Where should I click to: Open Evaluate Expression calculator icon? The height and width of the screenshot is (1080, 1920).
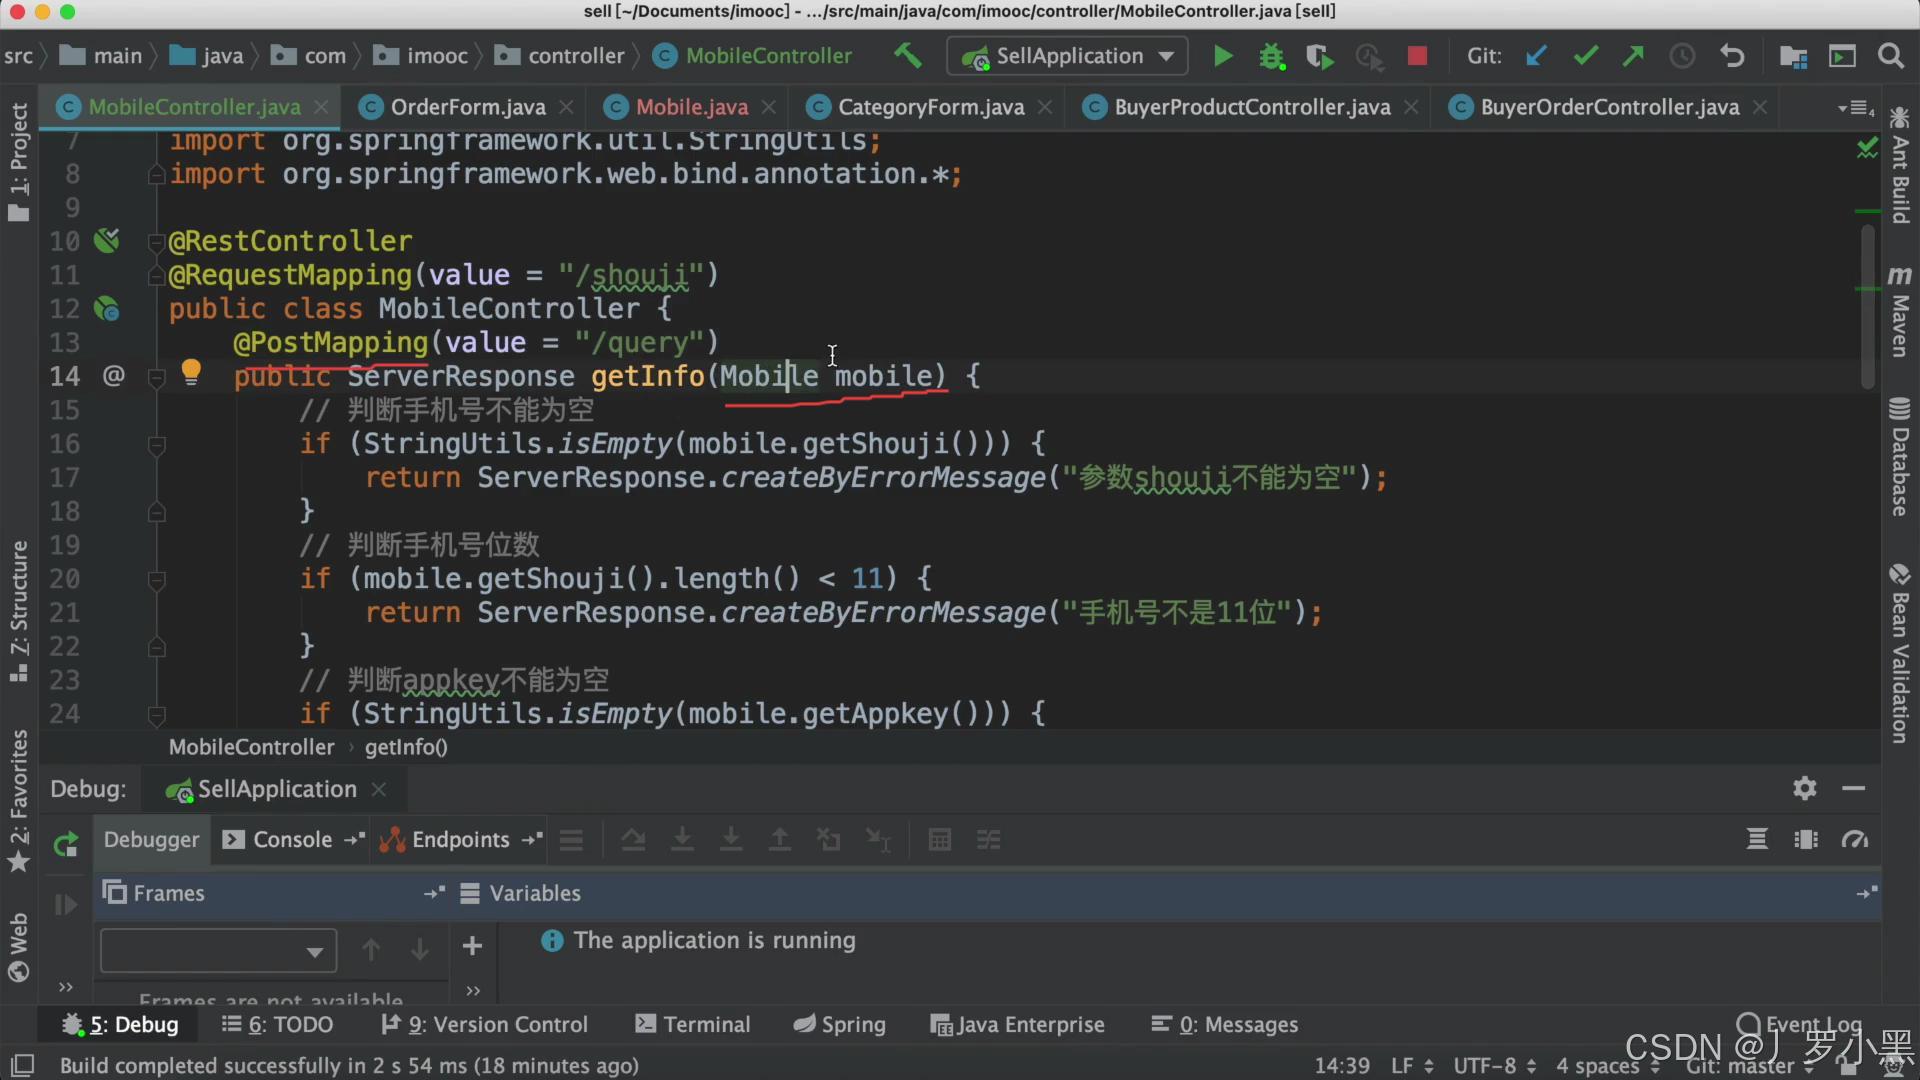coord(939,840)
